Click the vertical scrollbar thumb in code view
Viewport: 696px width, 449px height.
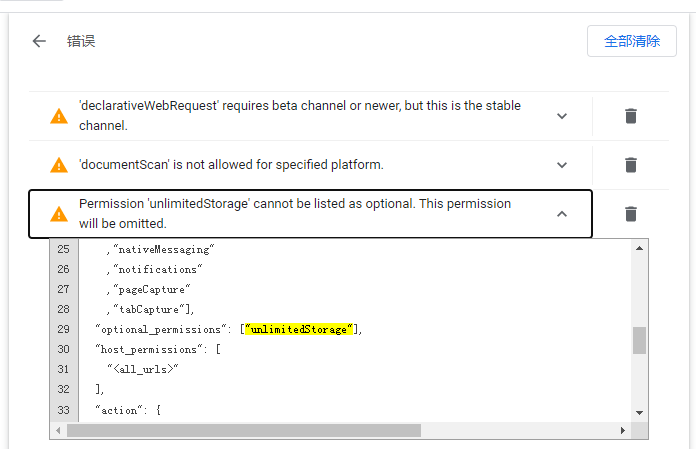(639, 340)
